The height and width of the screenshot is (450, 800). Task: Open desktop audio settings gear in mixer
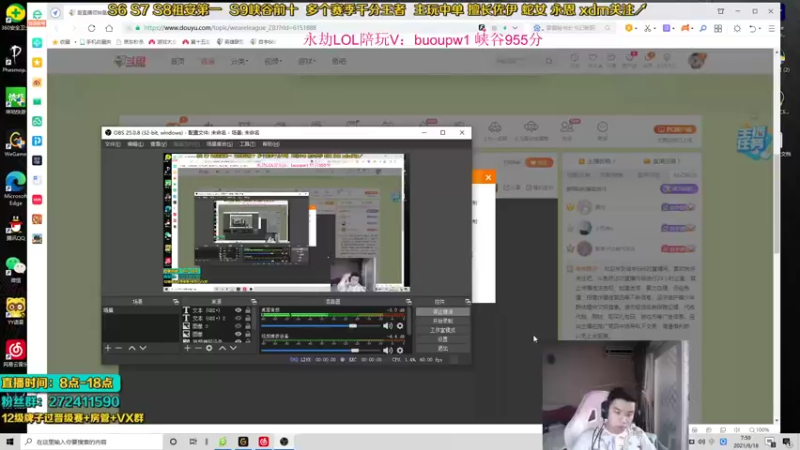pyautogui.click(x=400, y=326)
